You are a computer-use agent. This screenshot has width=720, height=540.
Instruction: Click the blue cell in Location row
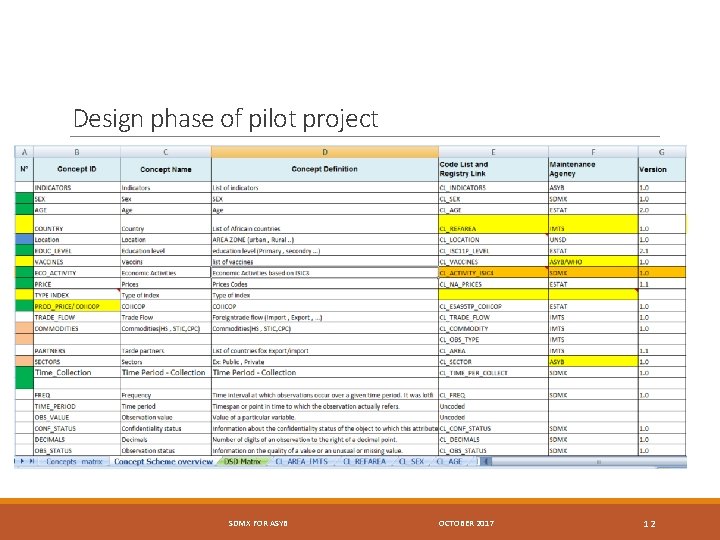point(24,240)
